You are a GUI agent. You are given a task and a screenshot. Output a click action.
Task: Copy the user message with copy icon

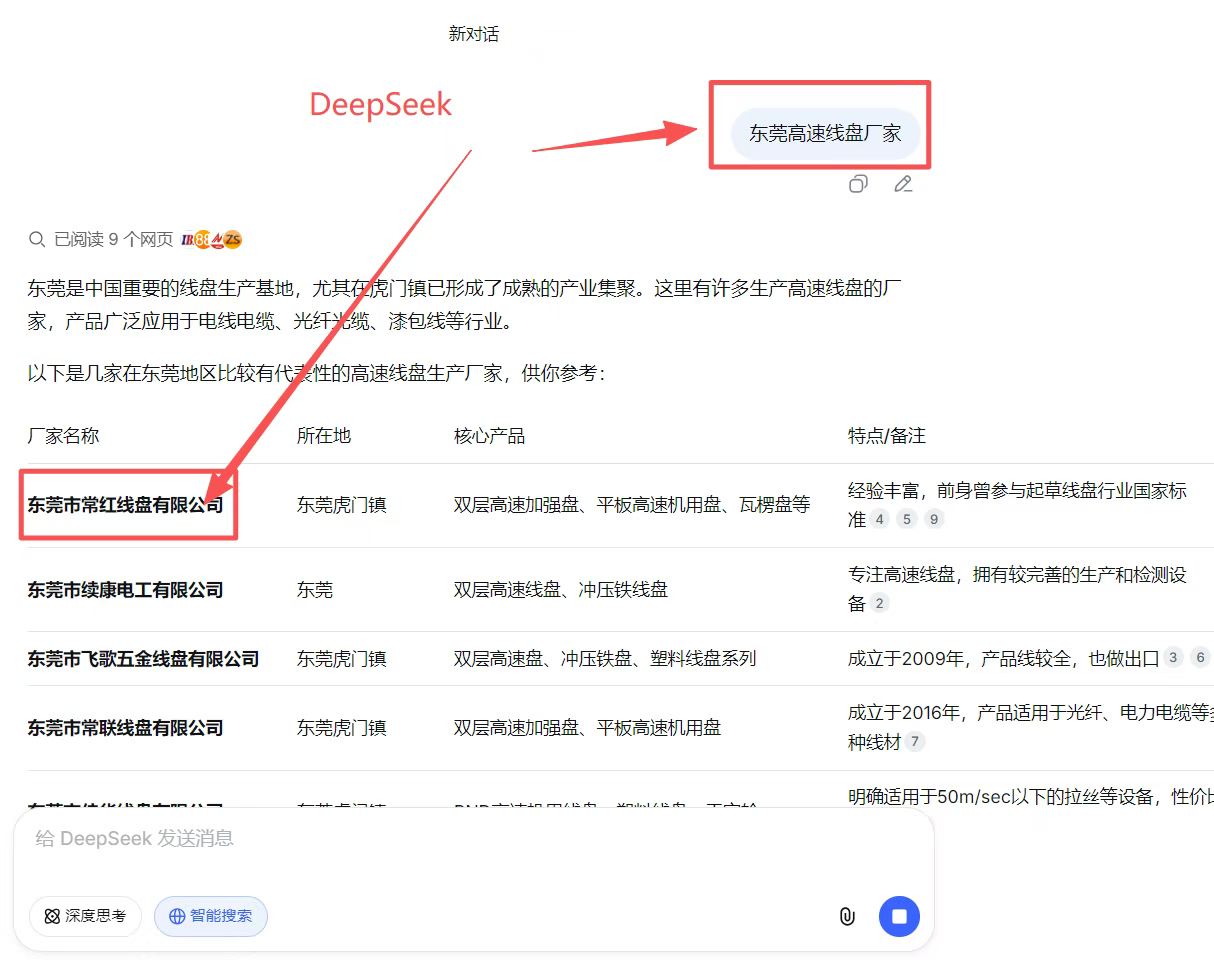858,184
